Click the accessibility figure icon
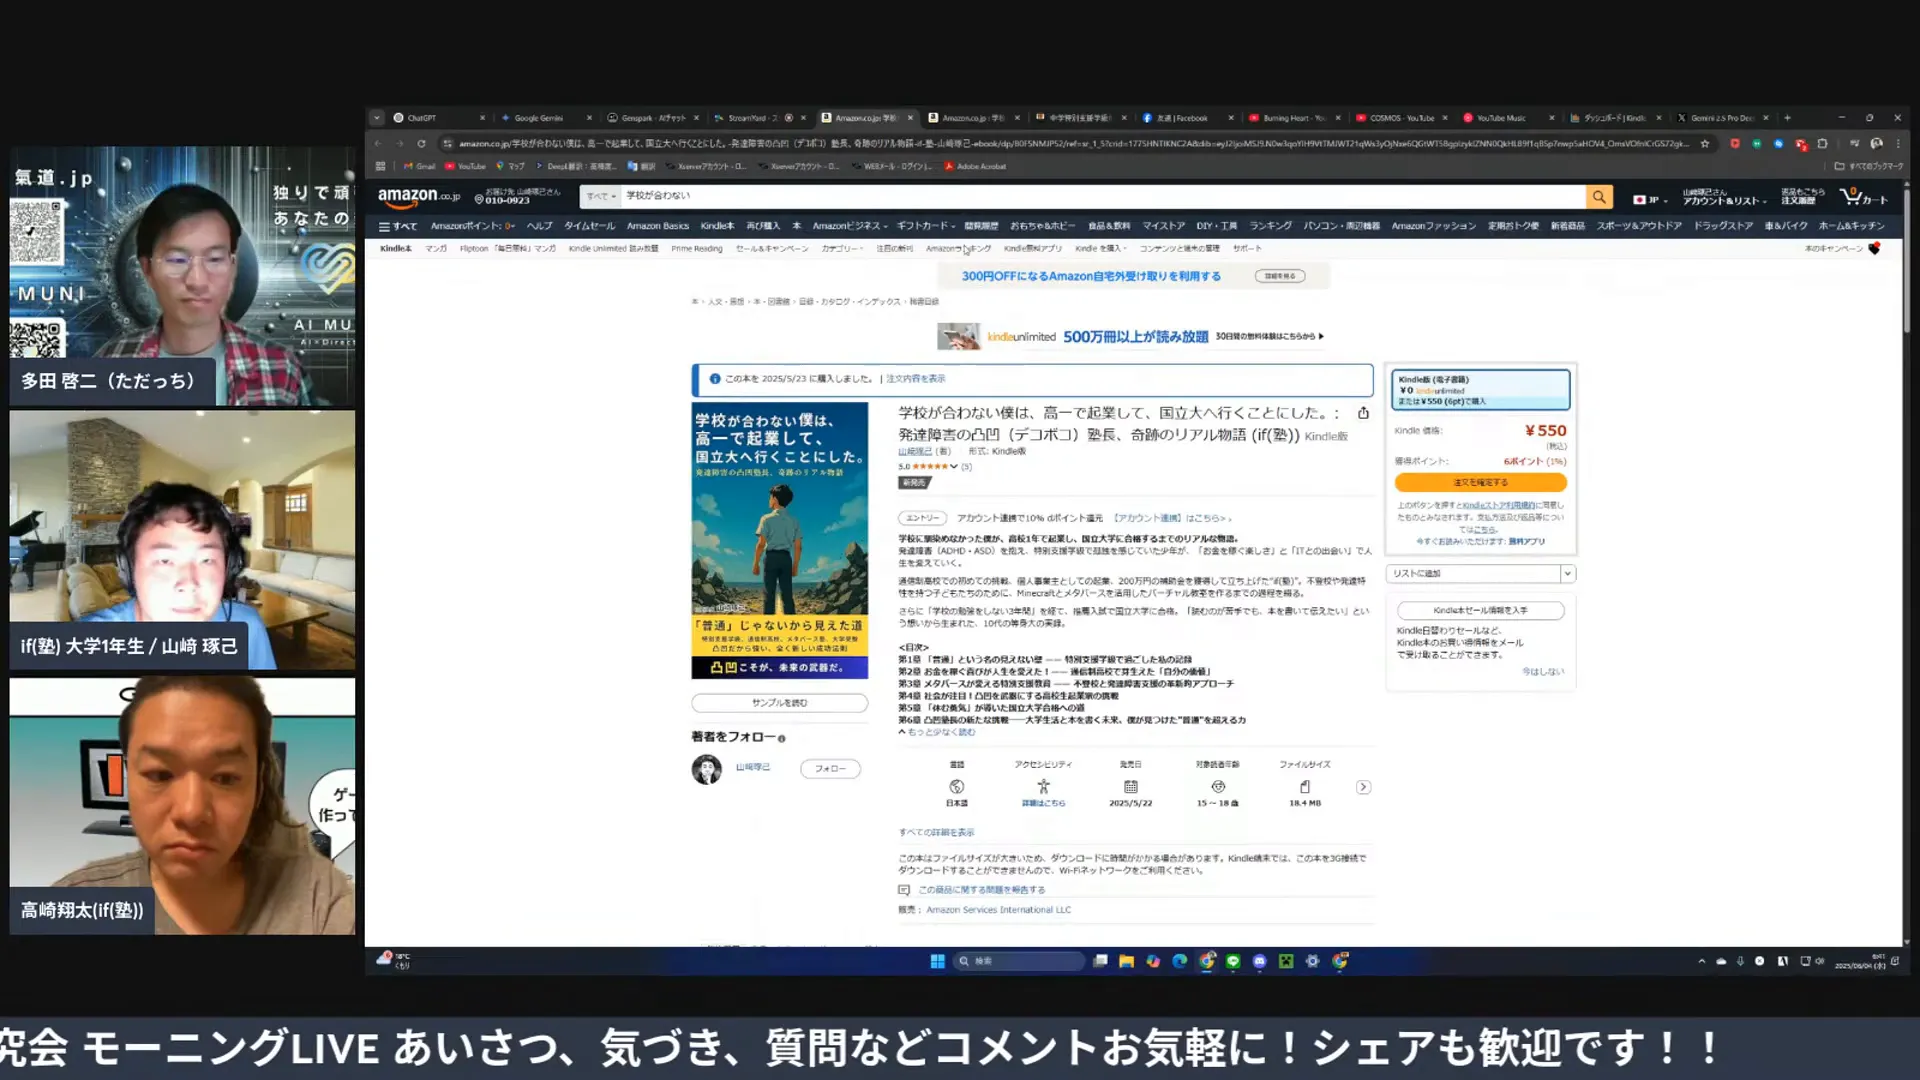This screenshot has width=1920, height=1080. (x=1043, y=787)
